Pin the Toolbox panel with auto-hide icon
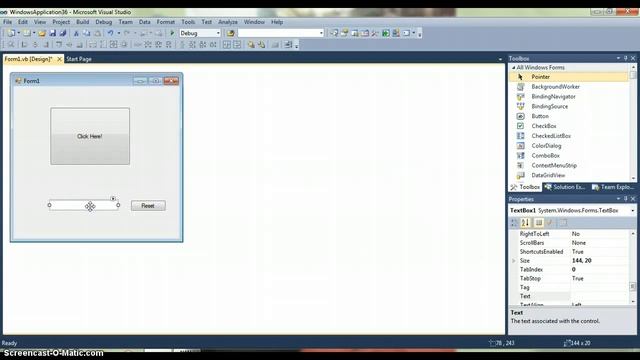This screenshot has width=640, height=360. click(x=626, y=58)
